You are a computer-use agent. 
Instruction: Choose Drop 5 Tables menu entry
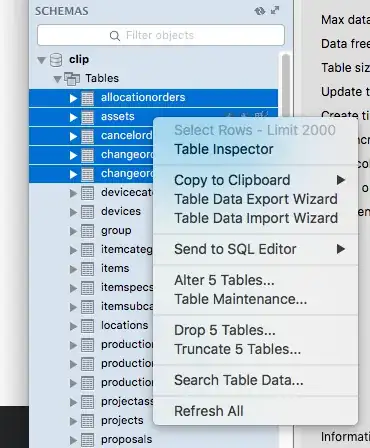point(225,330)
